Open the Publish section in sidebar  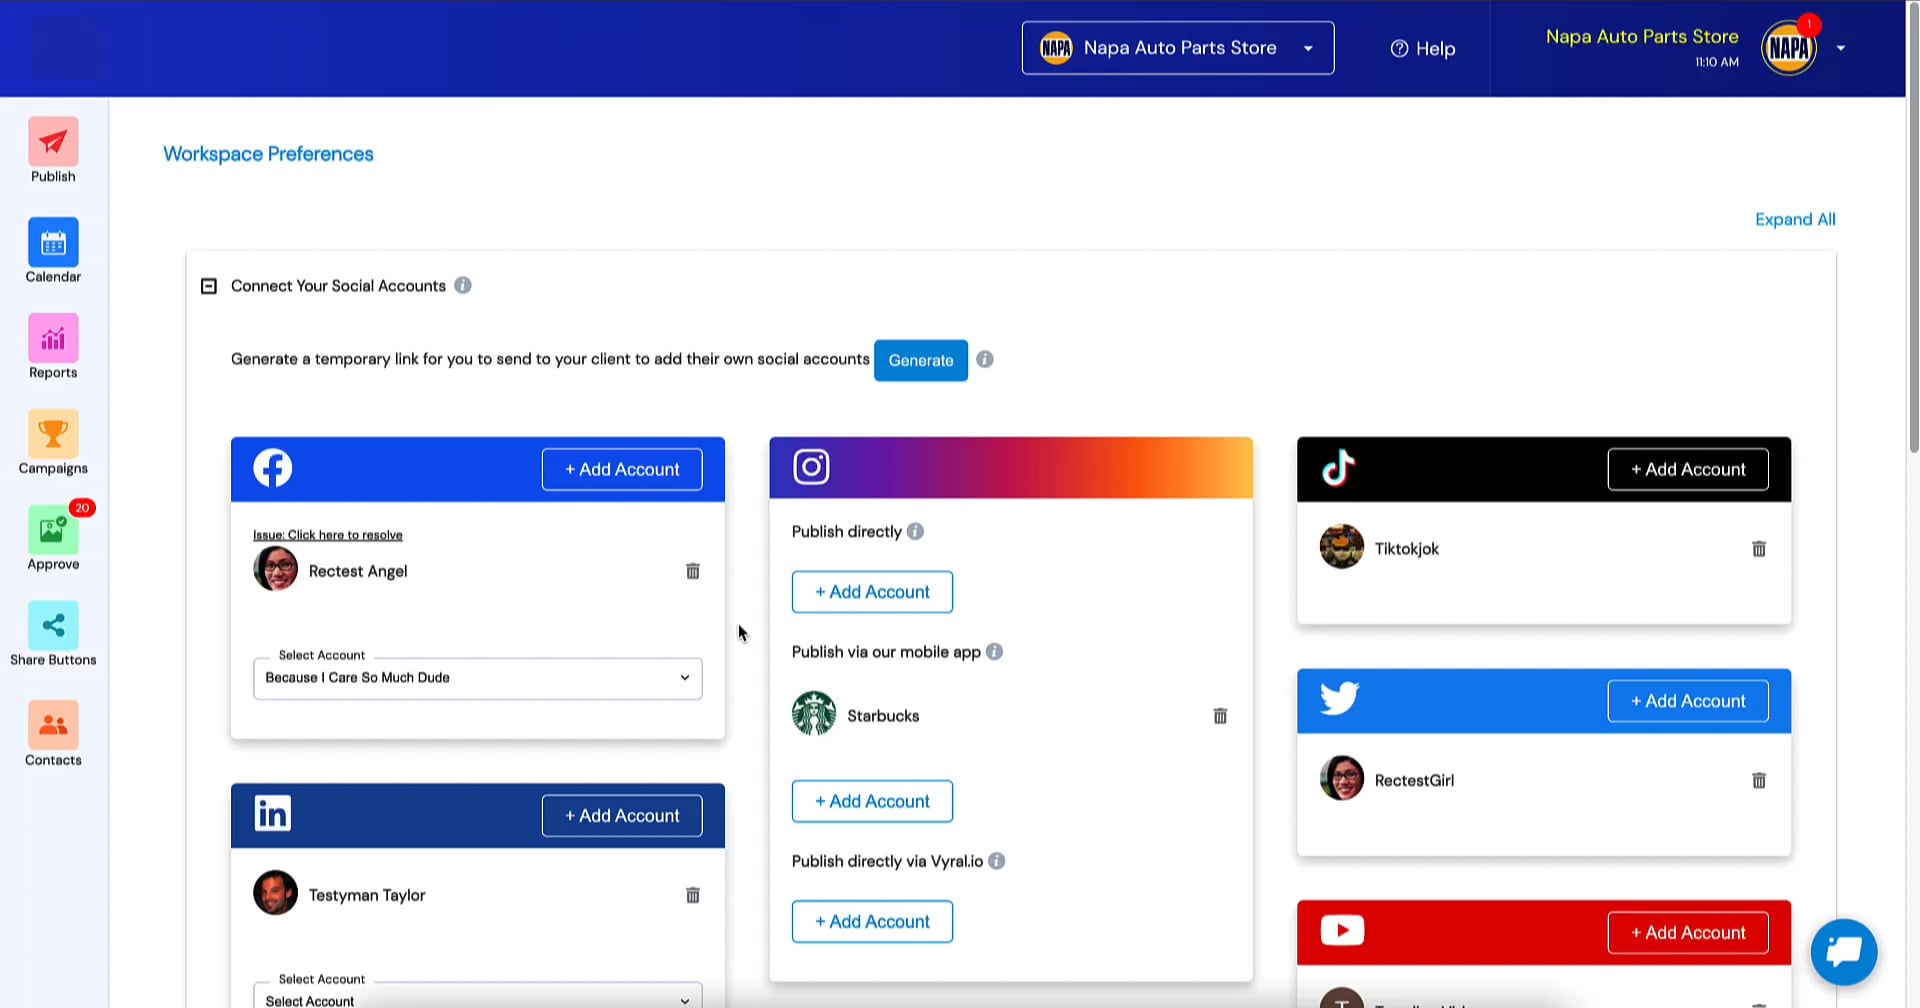(x=53, y=150)
